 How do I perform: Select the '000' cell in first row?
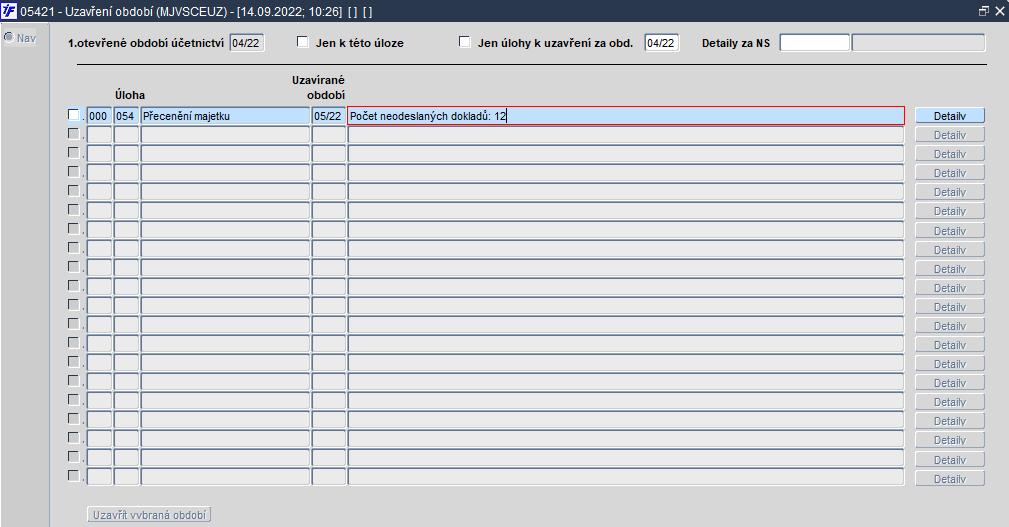pyautogui.click(x=99, y=116)
